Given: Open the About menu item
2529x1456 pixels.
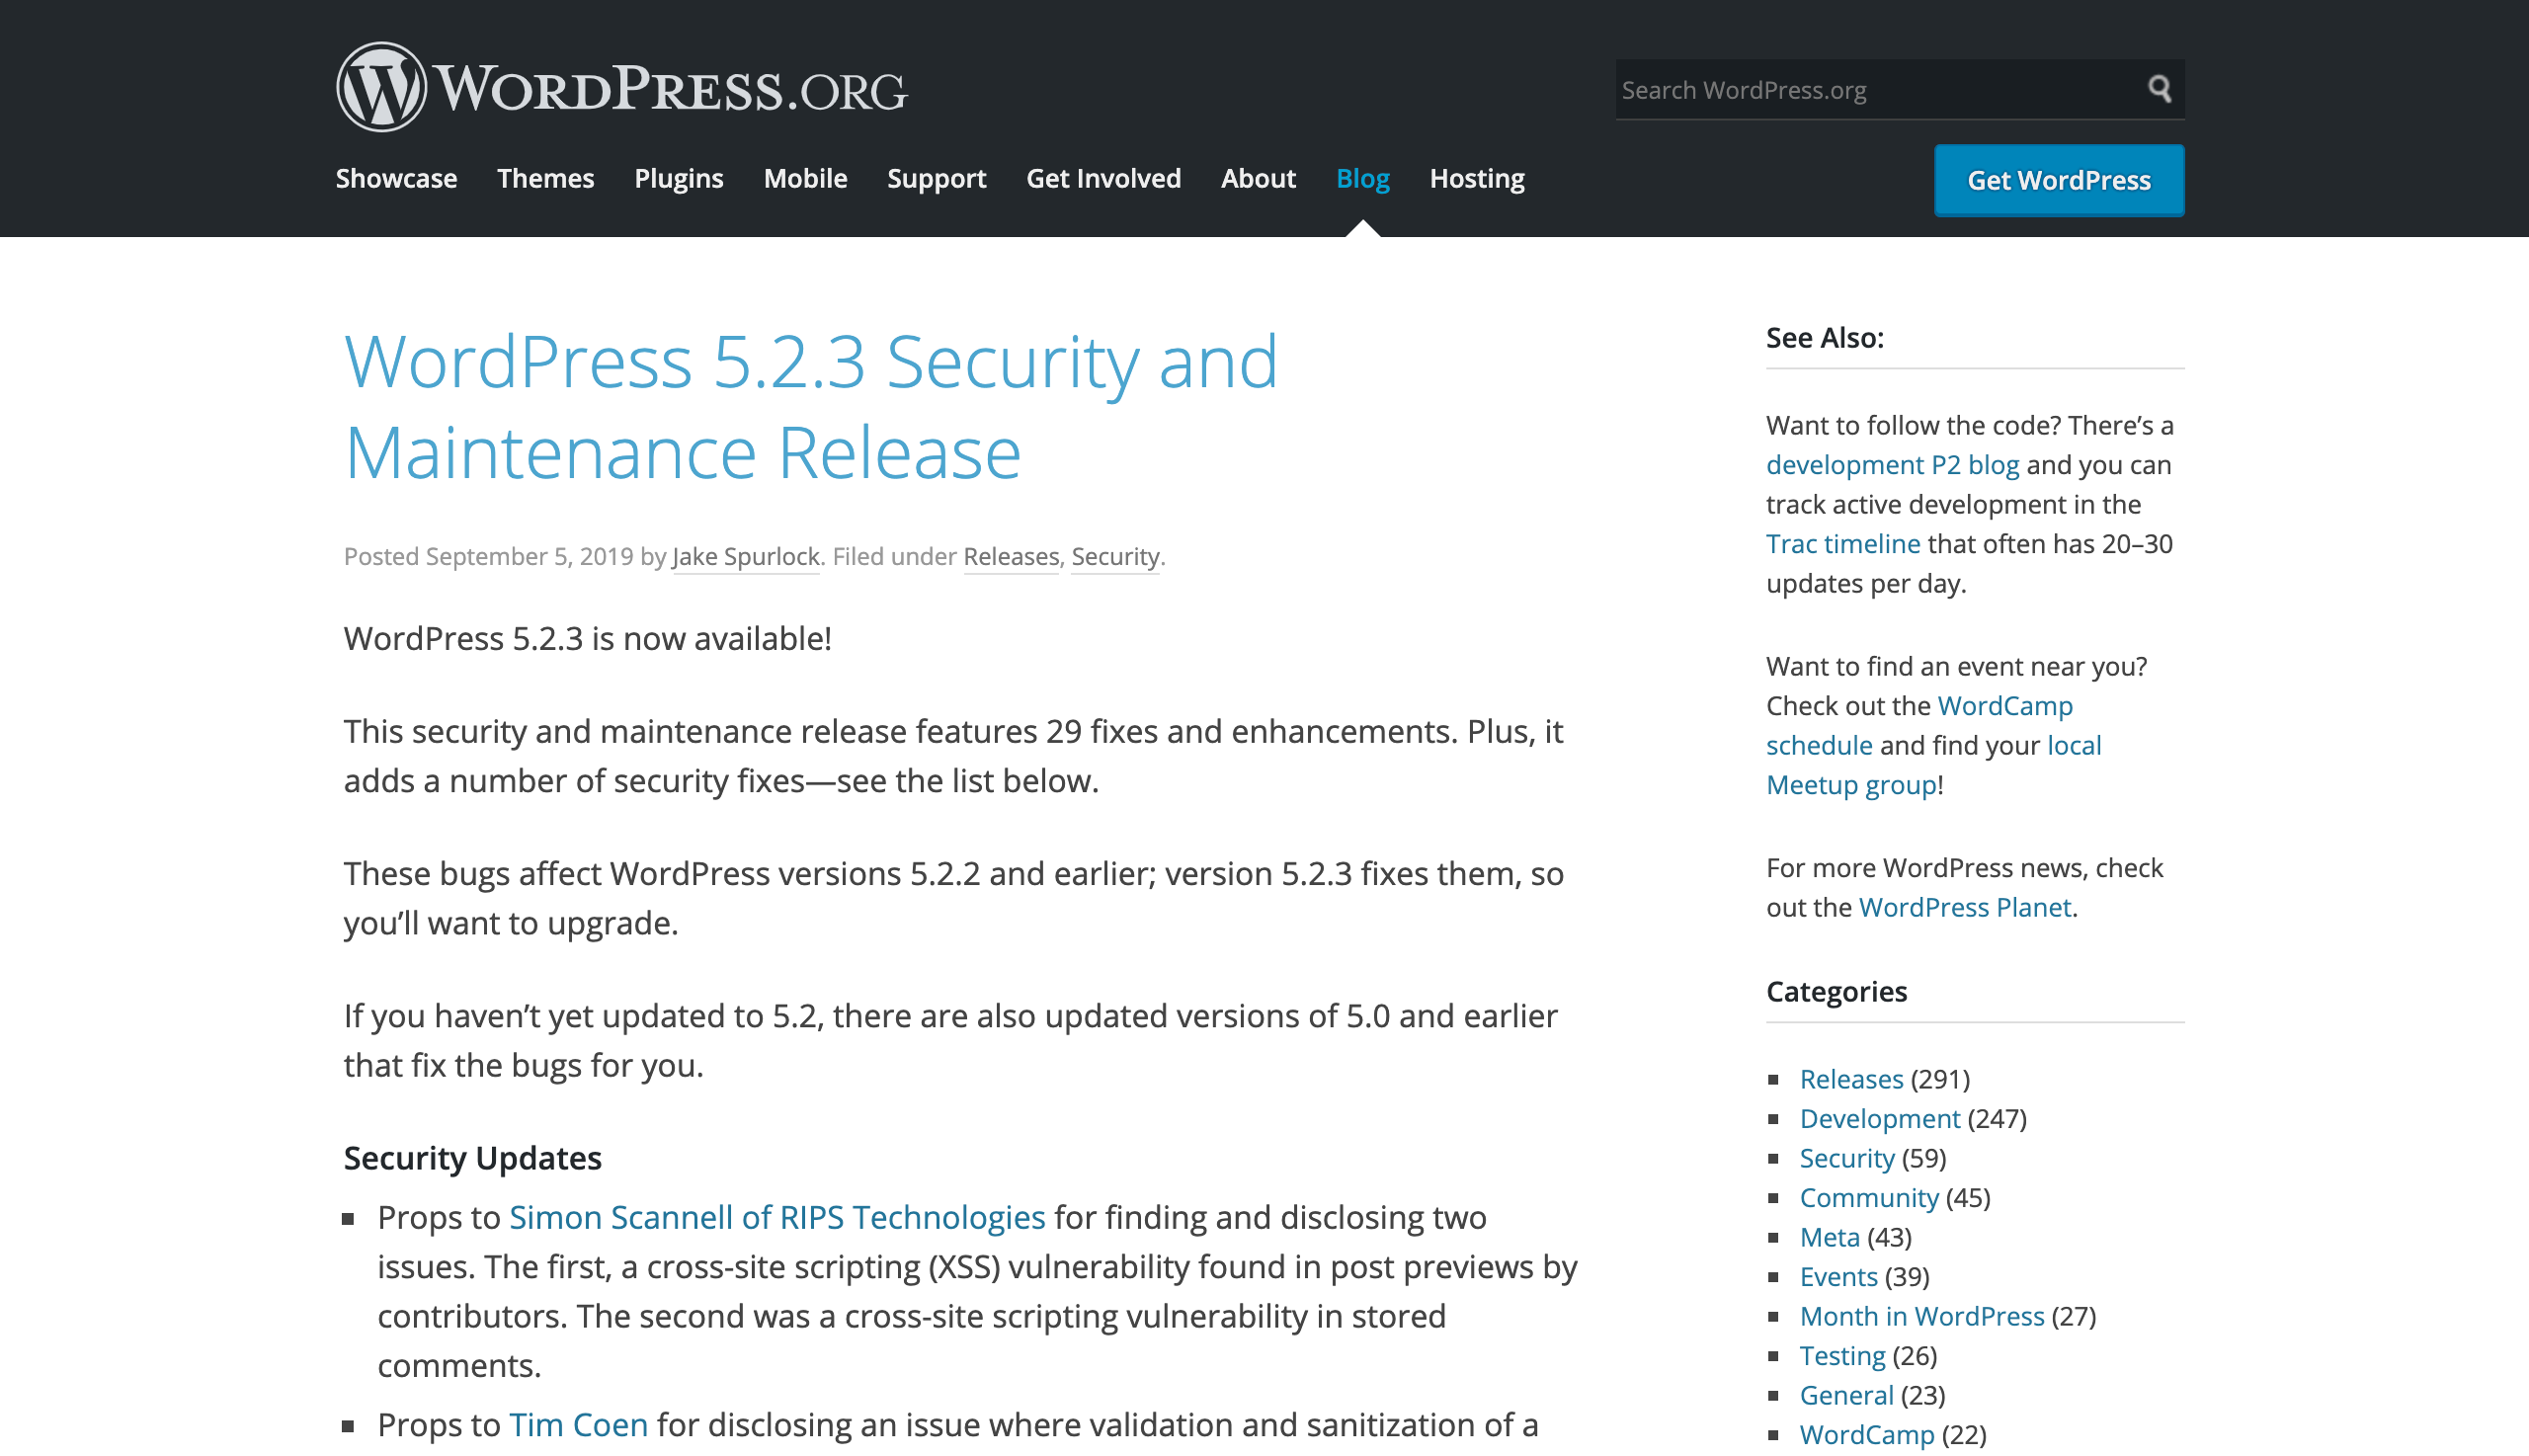Looking at the screenshot, I should 1258,178.
